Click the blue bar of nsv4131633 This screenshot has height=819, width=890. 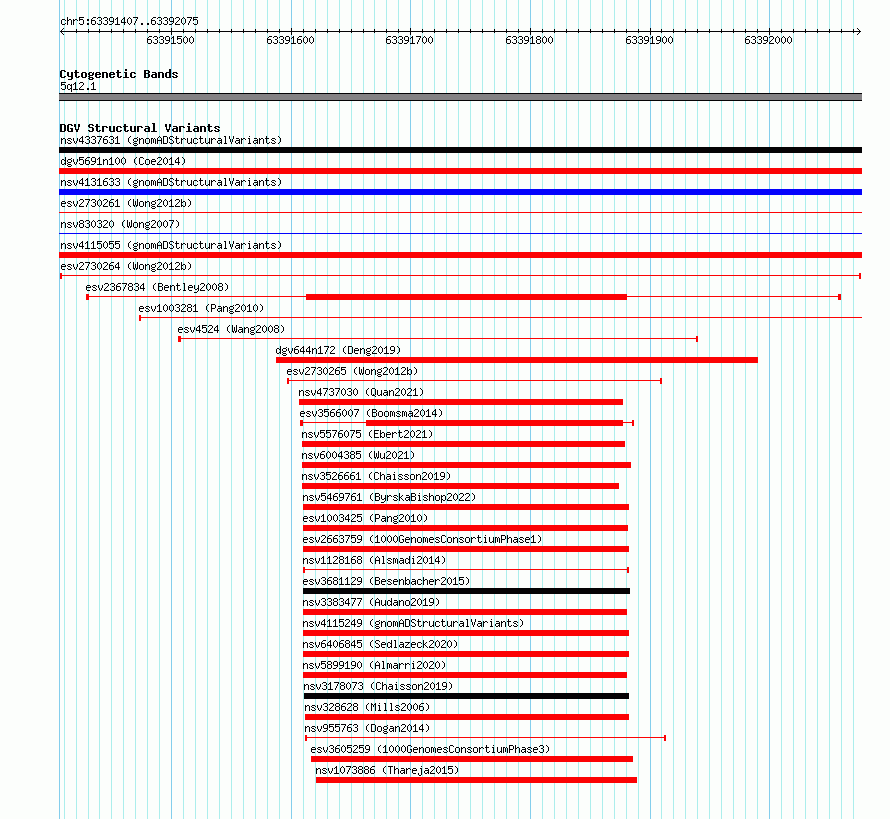pos(460,192)
